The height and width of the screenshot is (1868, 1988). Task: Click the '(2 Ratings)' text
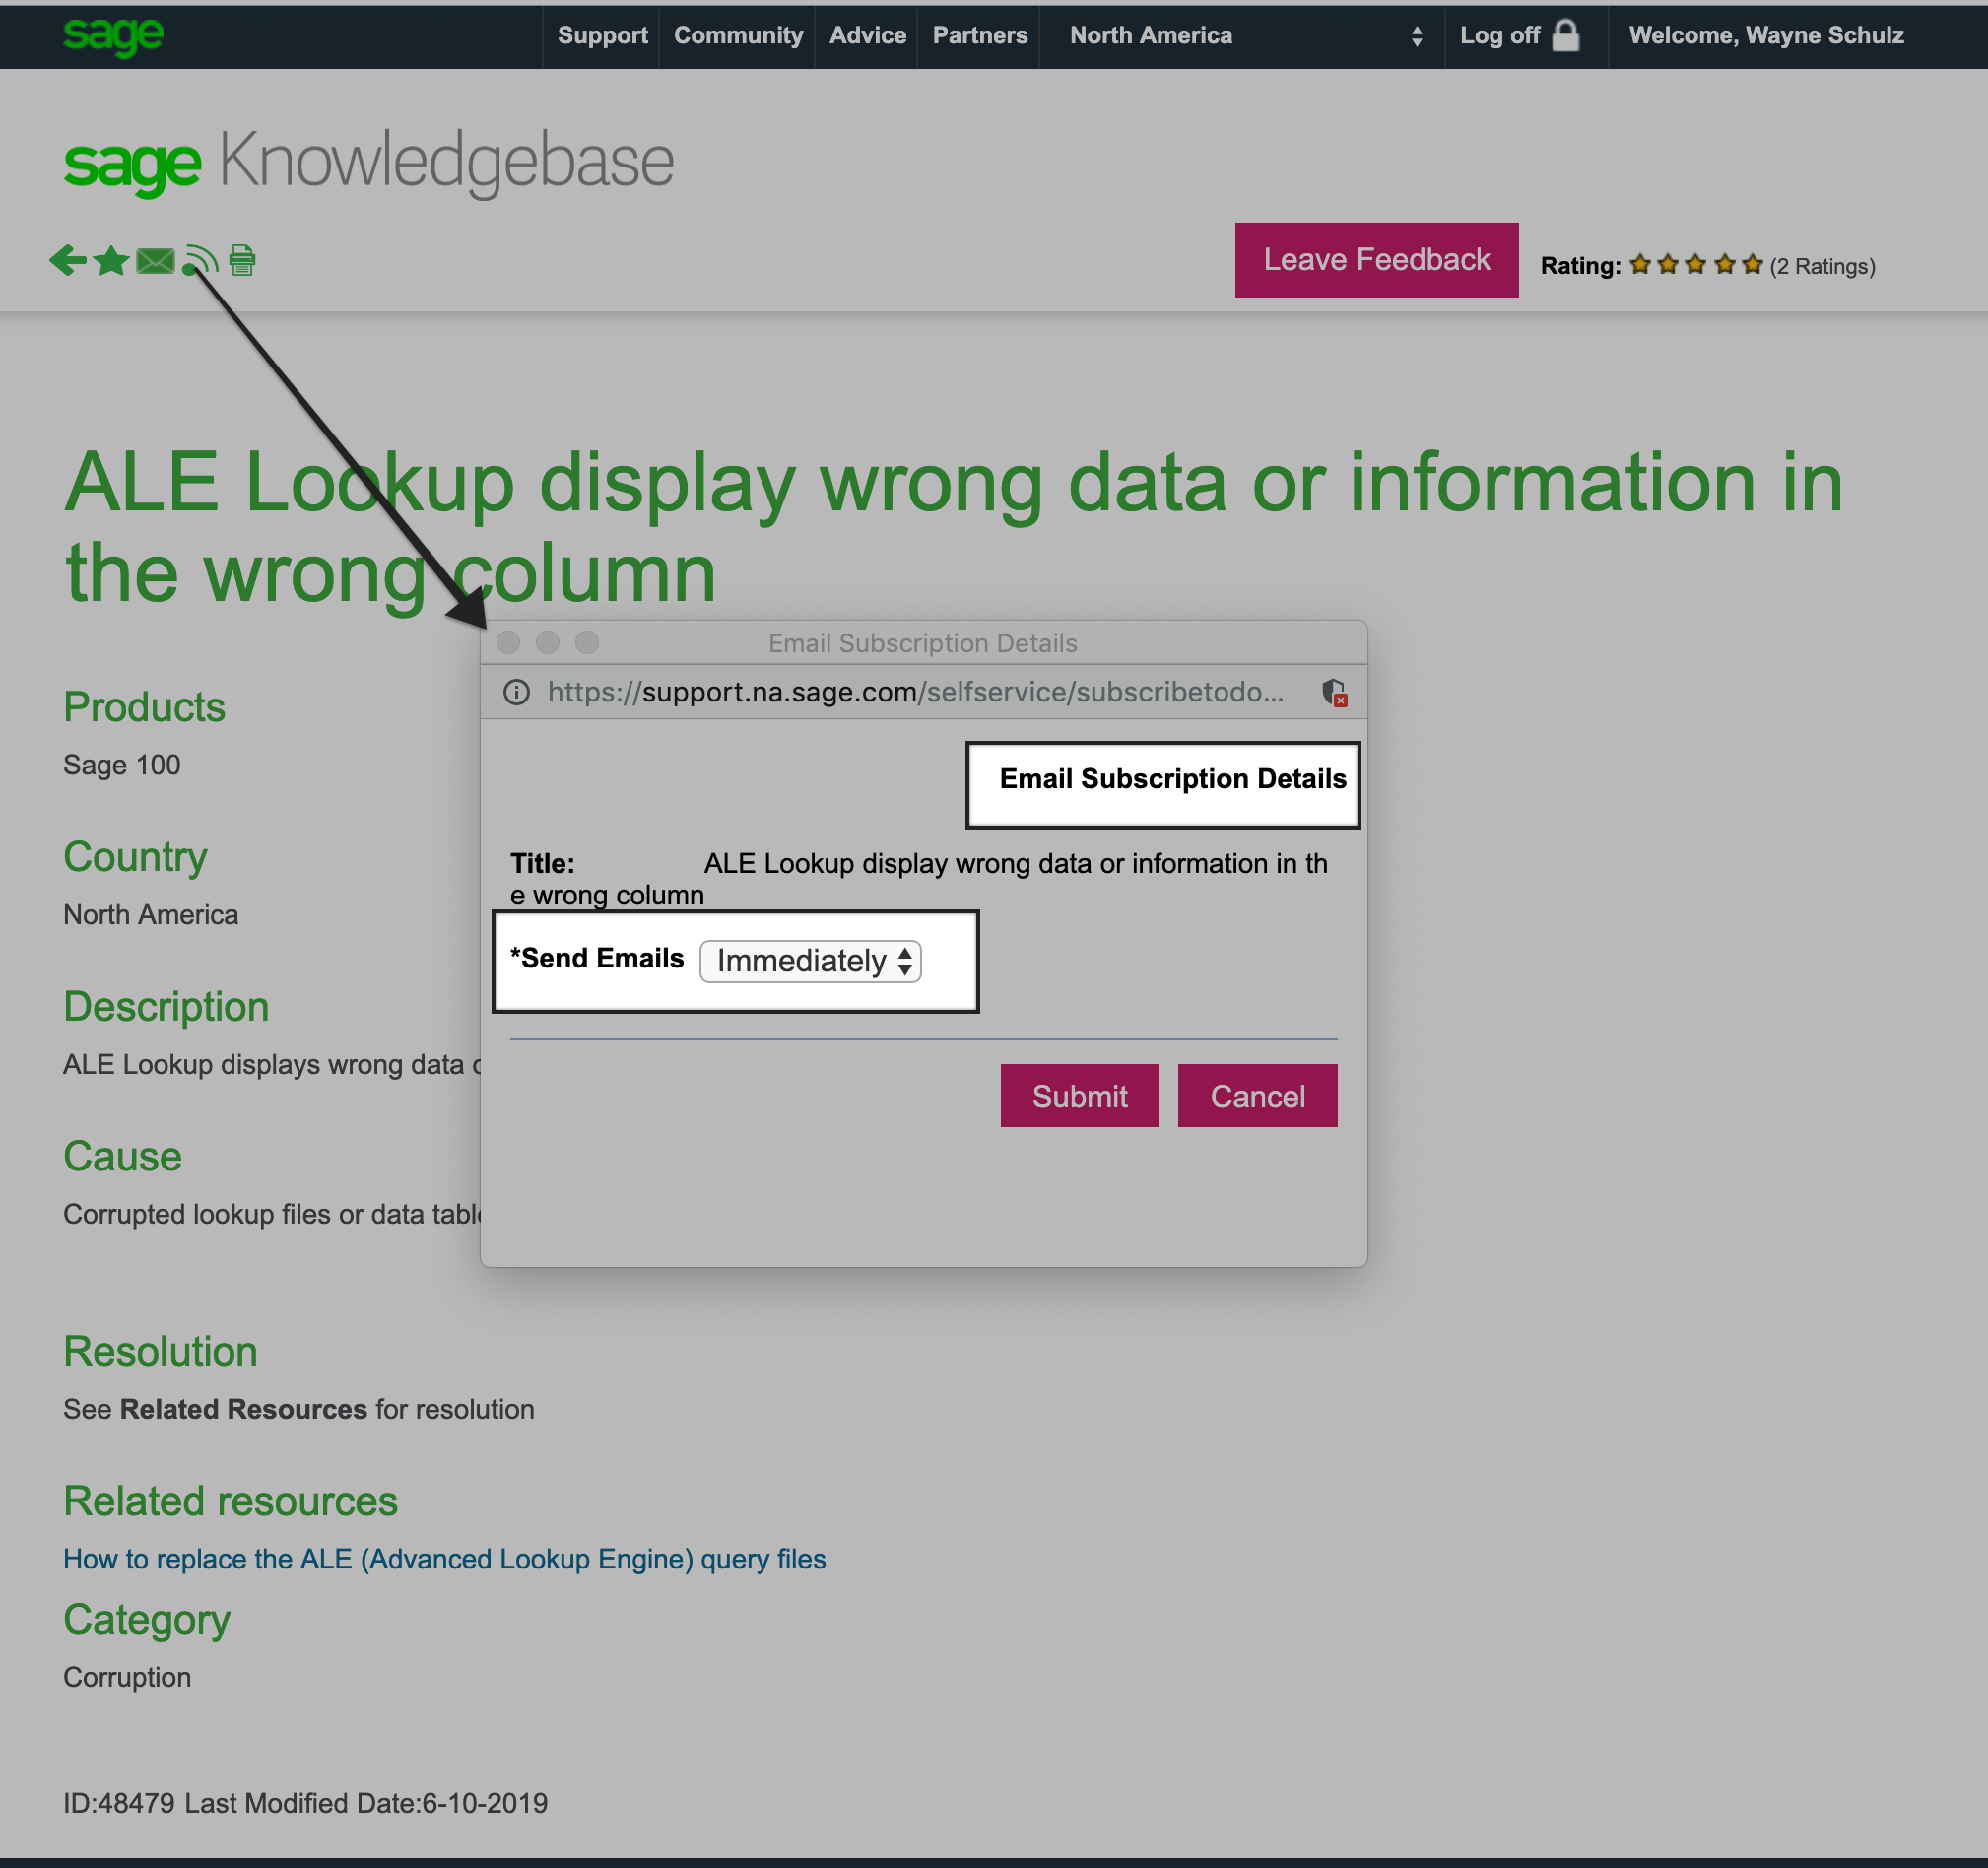[x=1822, y=266]
